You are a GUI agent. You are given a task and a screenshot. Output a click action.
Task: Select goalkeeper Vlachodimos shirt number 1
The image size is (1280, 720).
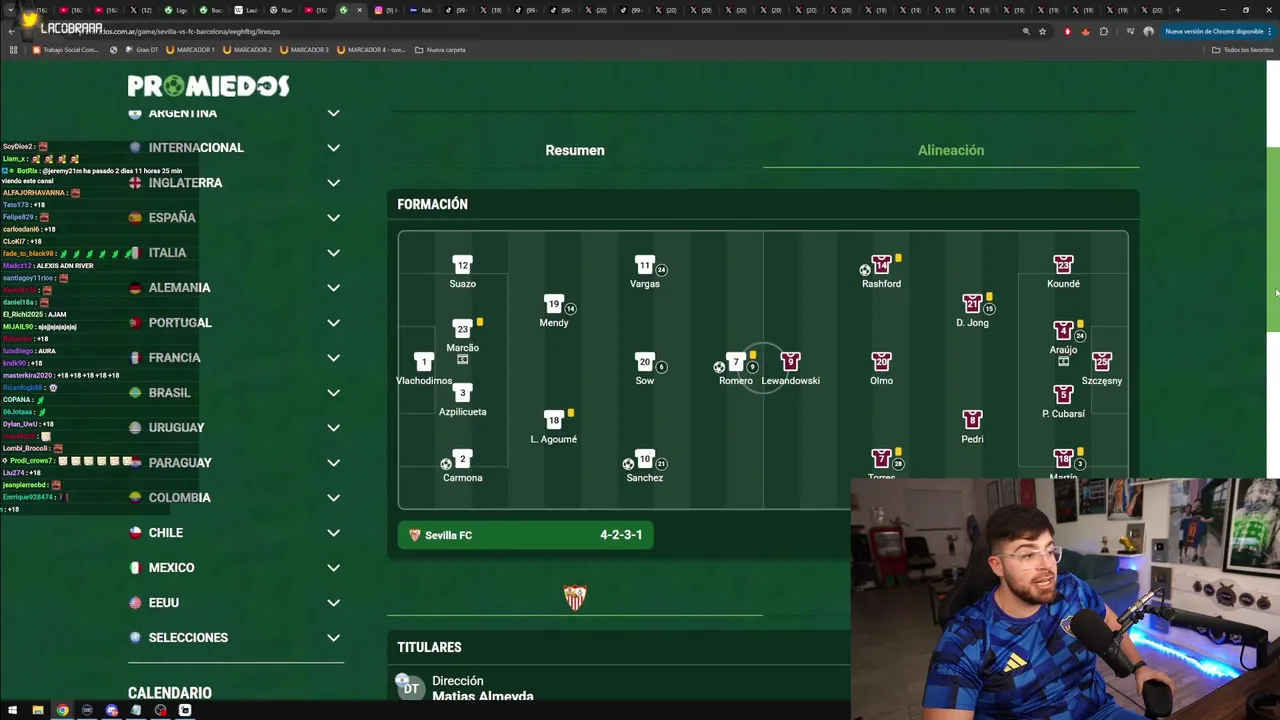tap(424, 362)
